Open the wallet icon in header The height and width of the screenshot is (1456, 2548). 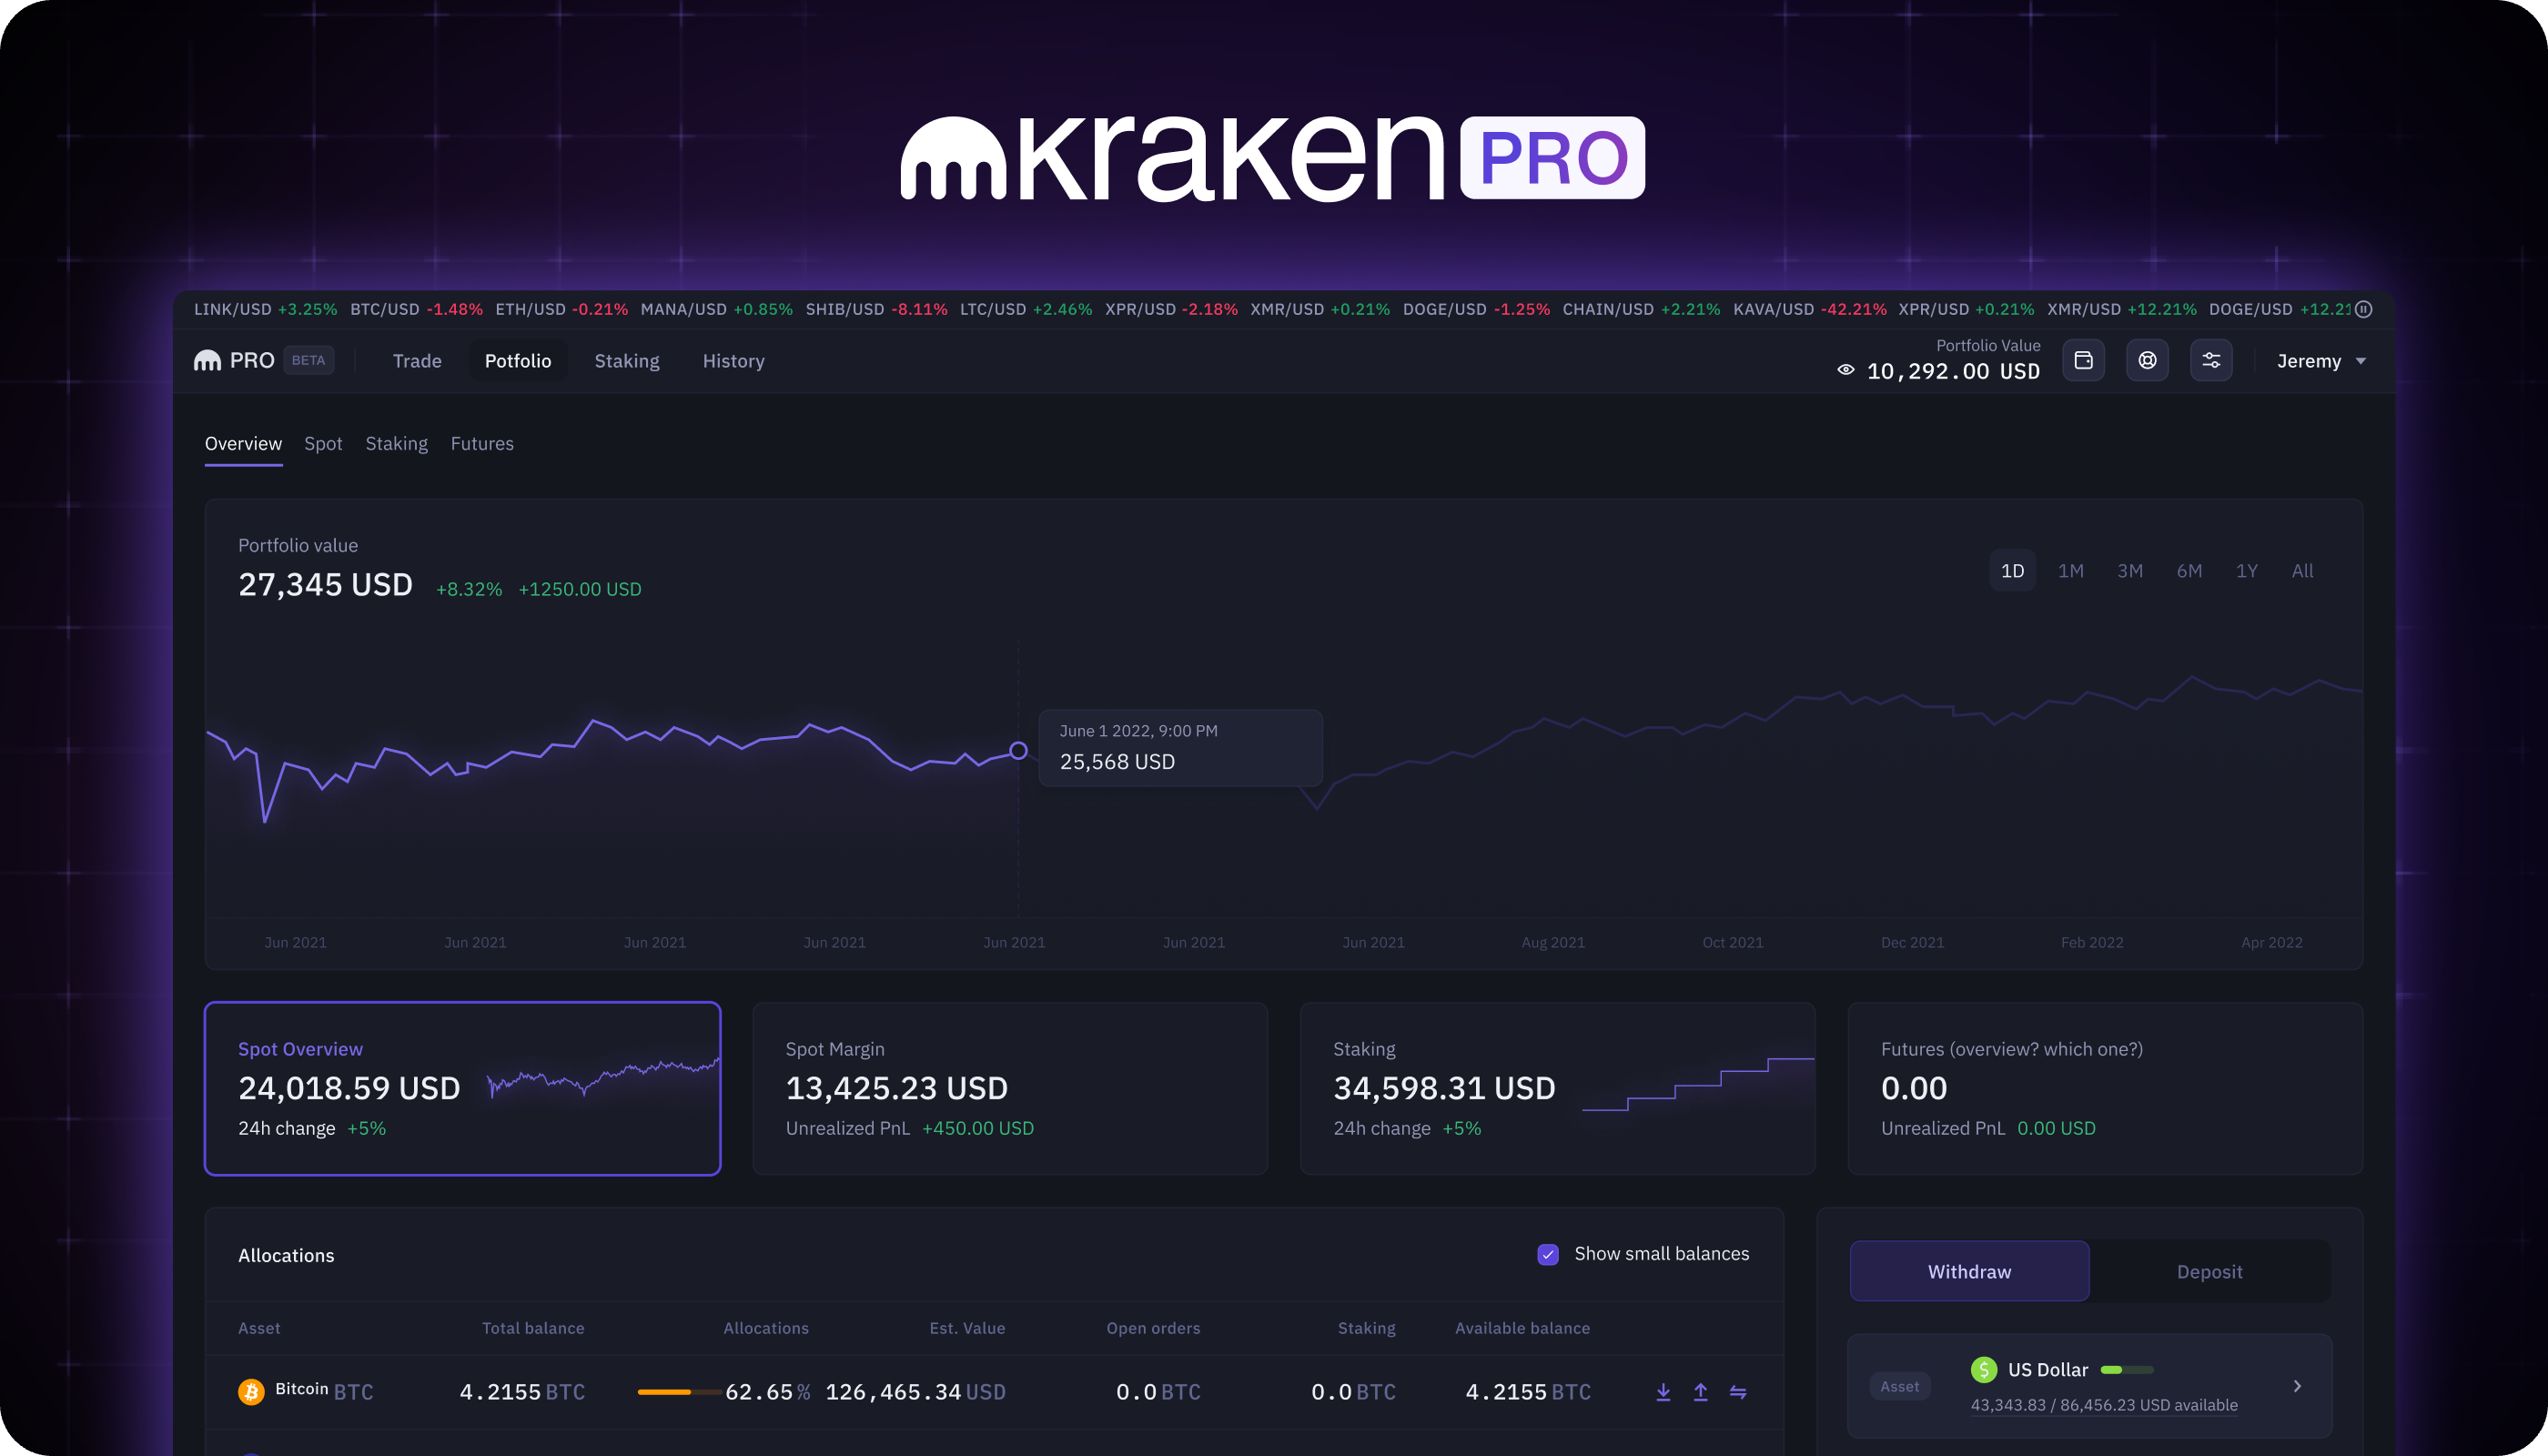(x=2083, y=360)
